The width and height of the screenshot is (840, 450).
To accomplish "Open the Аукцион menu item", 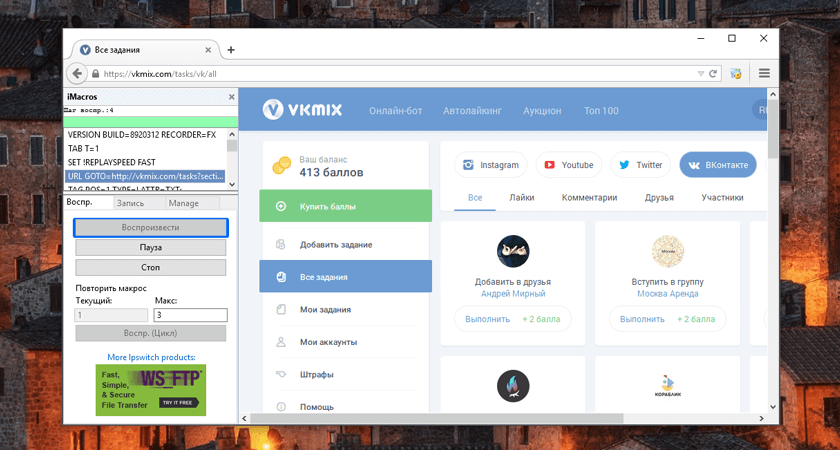I will coord(542,111).
